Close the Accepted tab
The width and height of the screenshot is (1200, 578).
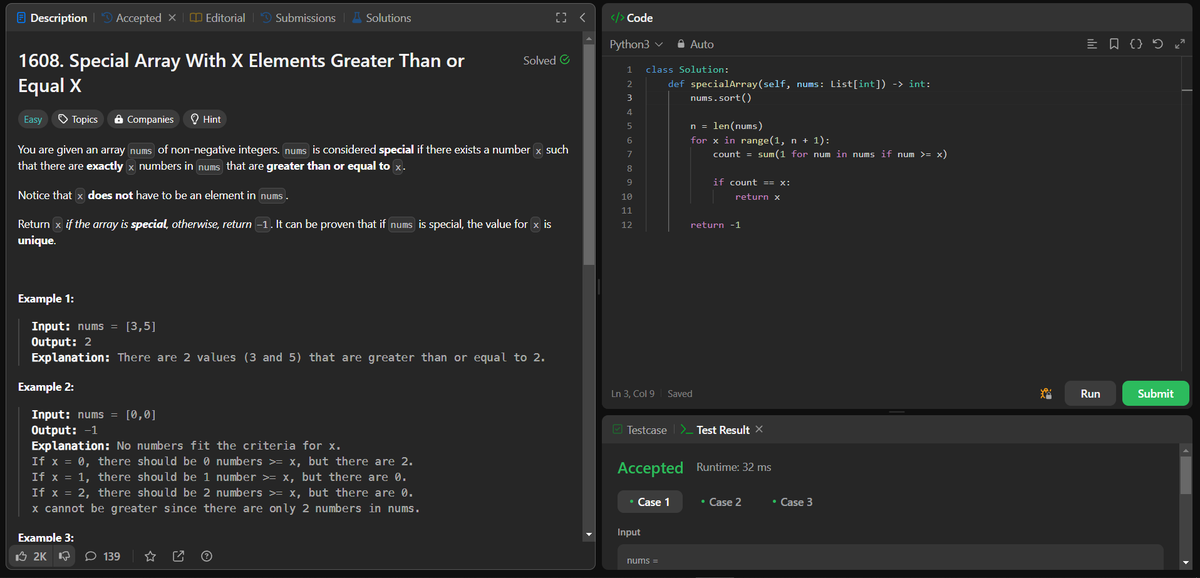pos(172,18)
